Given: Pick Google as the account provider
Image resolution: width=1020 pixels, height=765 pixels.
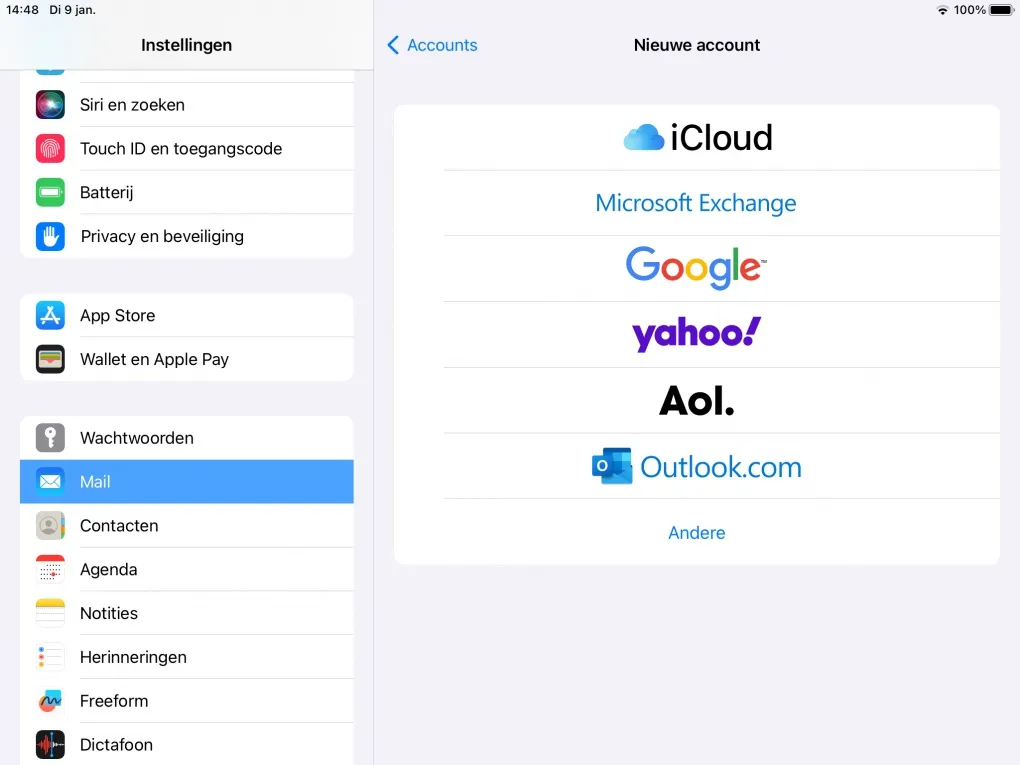Looking at the screenshot, I should pos(696,268).
